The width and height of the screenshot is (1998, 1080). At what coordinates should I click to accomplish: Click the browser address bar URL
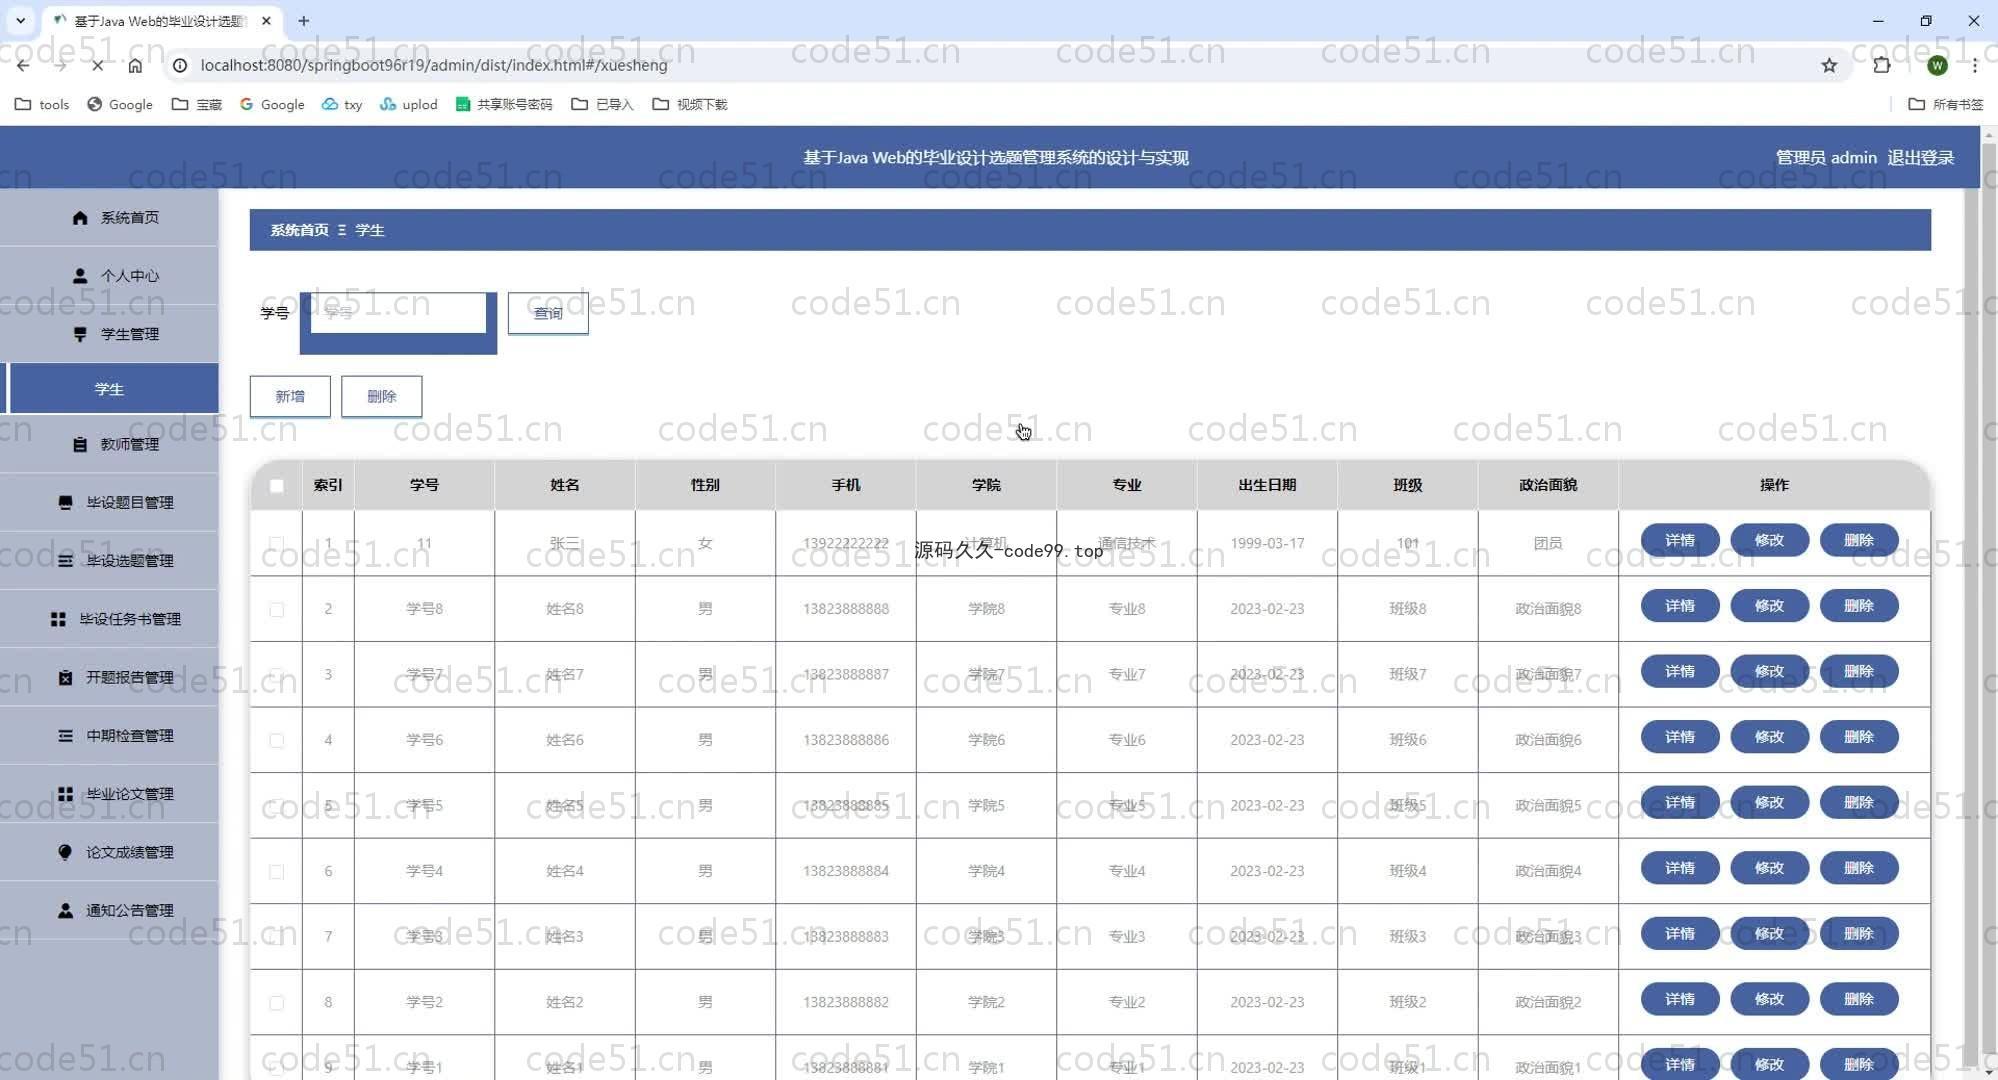click(434, 65)
